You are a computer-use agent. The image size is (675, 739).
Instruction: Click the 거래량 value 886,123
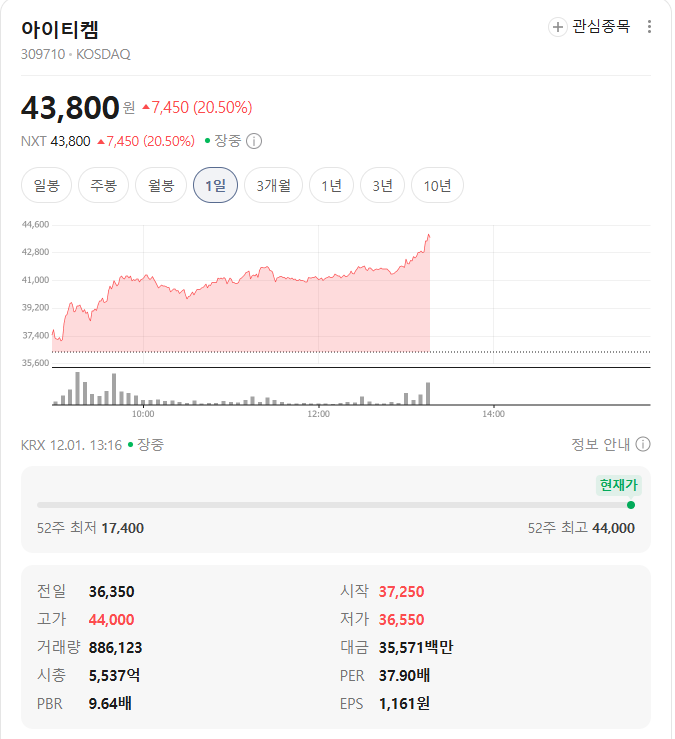[115, 648]
